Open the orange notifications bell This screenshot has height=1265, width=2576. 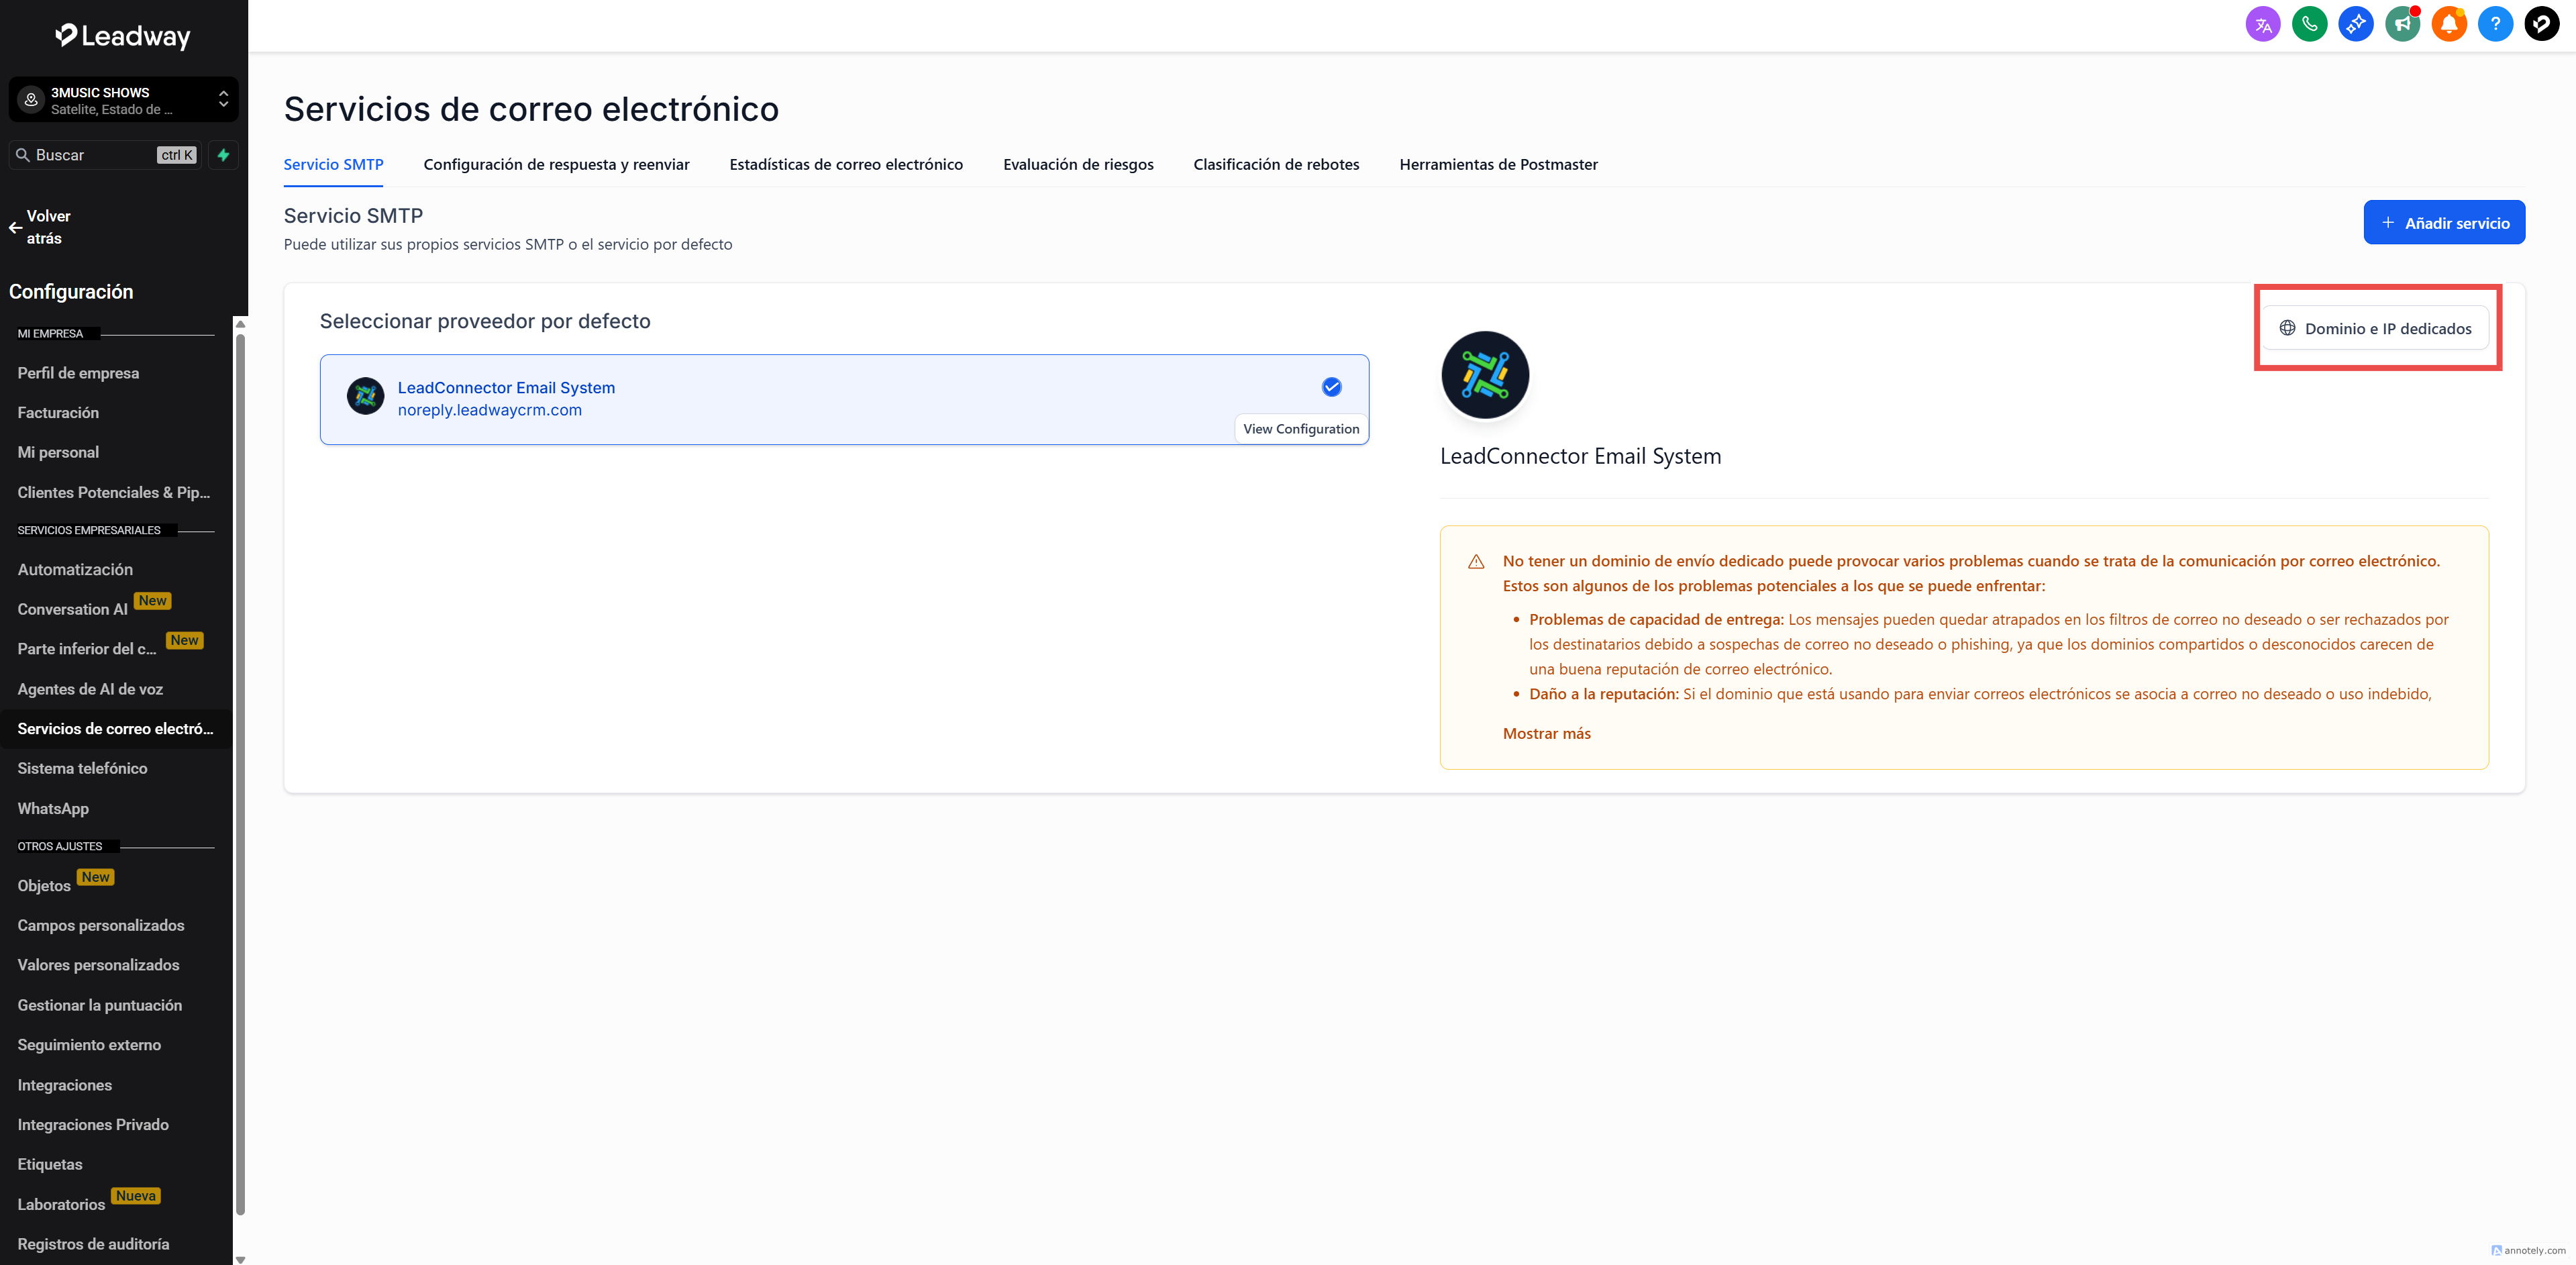tap(2449, 24)
